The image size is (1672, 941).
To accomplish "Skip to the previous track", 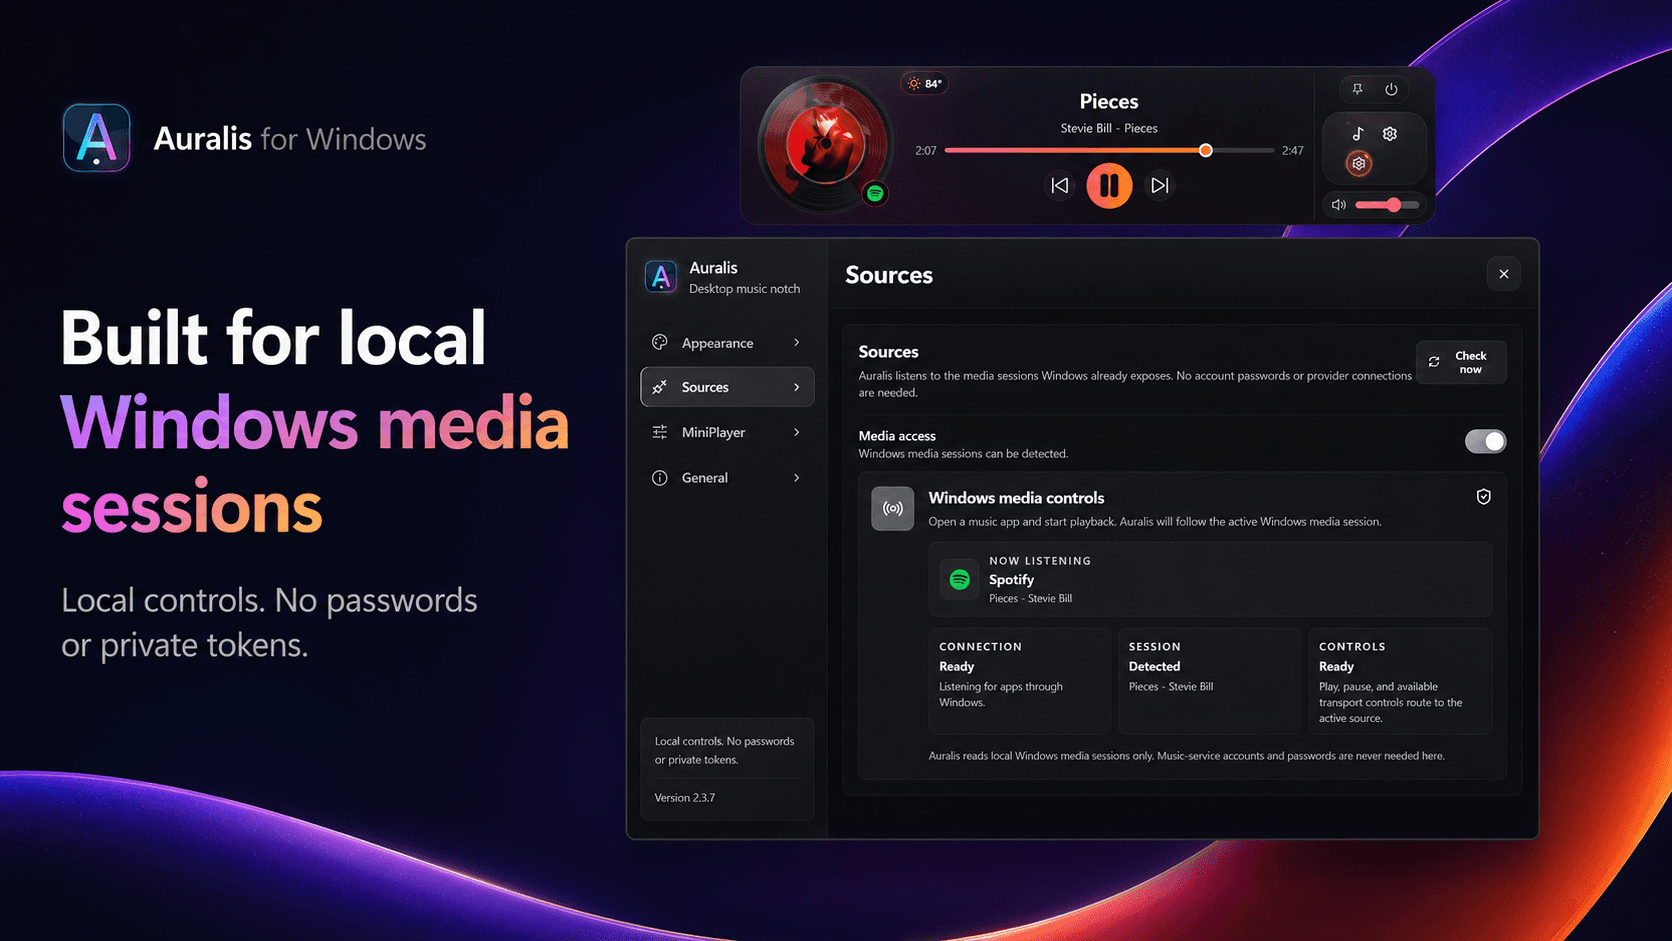I will point(1060,185).
